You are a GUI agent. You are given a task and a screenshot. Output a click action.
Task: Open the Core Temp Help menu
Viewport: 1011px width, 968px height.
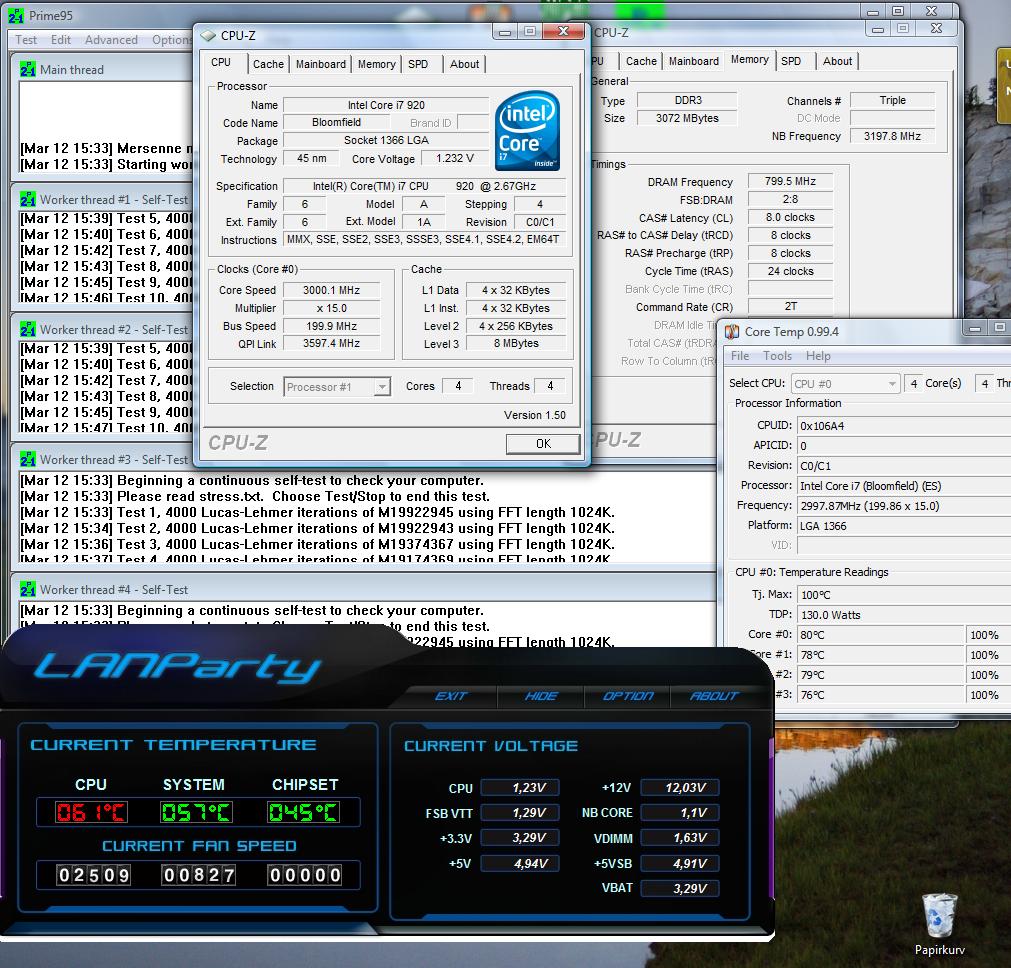tap(818, 356)
